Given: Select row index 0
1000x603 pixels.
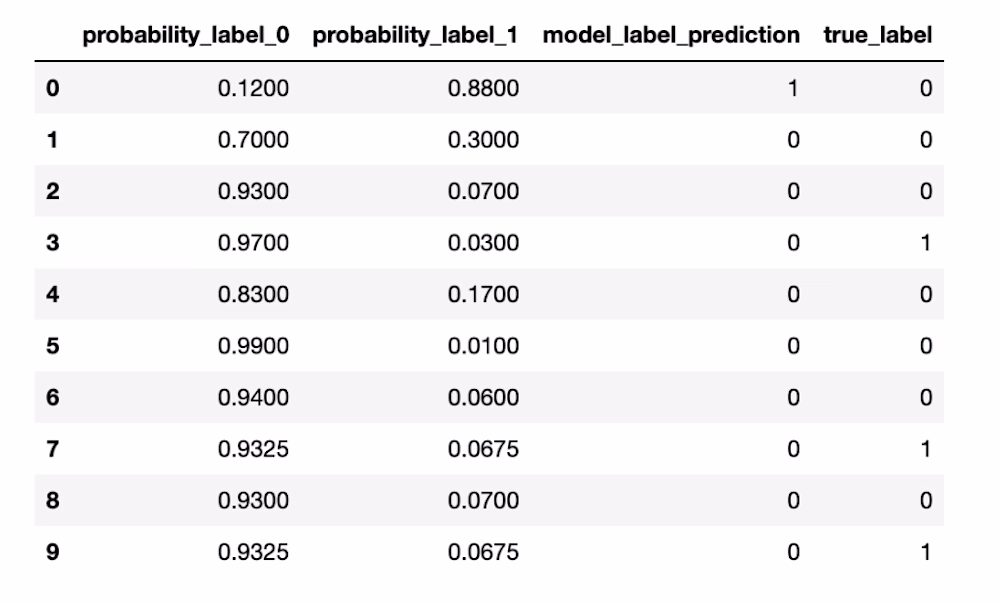Looking at the screenshot, I should [53, 88].
